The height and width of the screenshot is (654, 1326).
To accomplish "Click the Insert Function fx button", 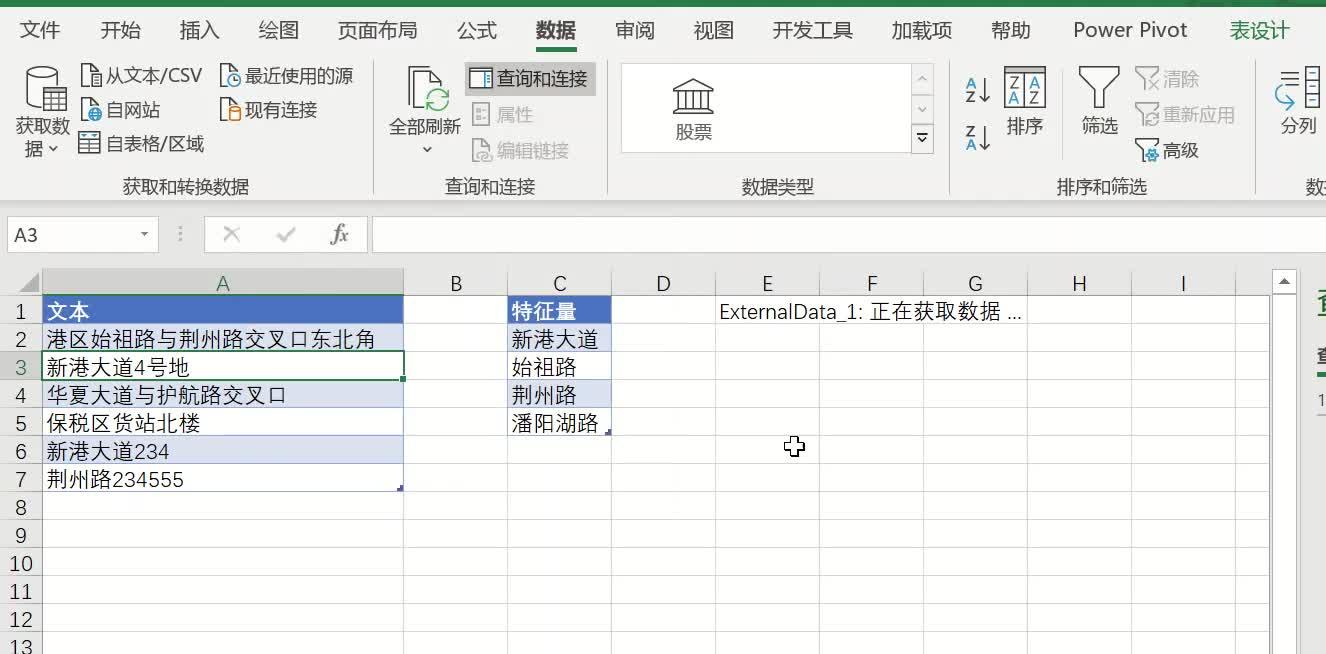I will click(339, 234).
